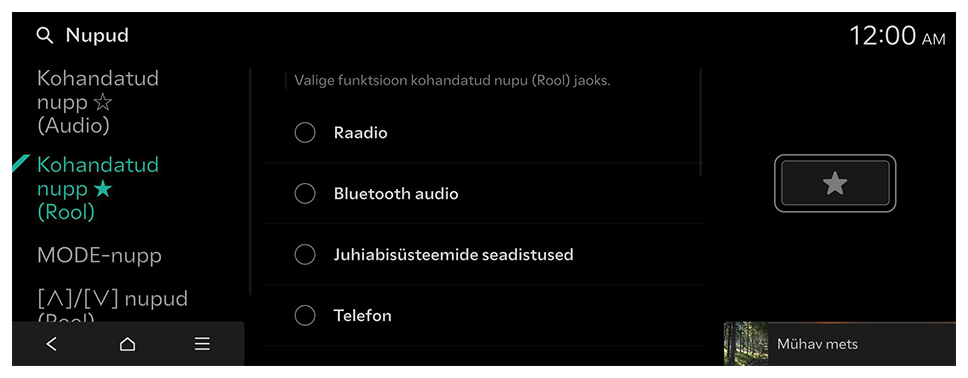The width and height of the screenshot is (968, 378).
Task: Open the Mühav mets now-playing widget
Action: (840, 344)
